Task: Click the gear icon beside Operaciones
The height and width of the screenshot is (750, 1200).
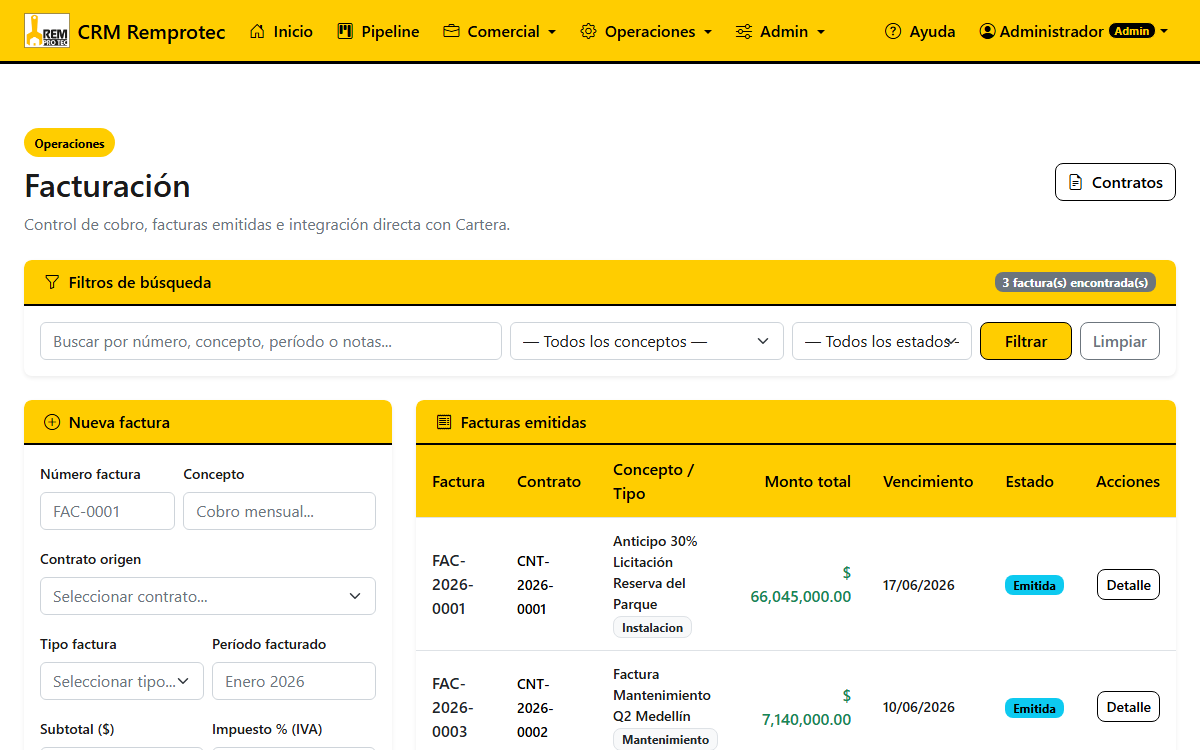Action: tap(588, 32)
